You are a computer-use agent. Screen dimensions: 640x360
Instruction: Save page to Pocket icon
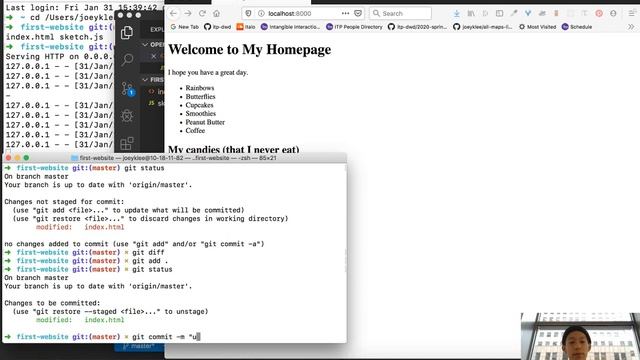point(358,13)
